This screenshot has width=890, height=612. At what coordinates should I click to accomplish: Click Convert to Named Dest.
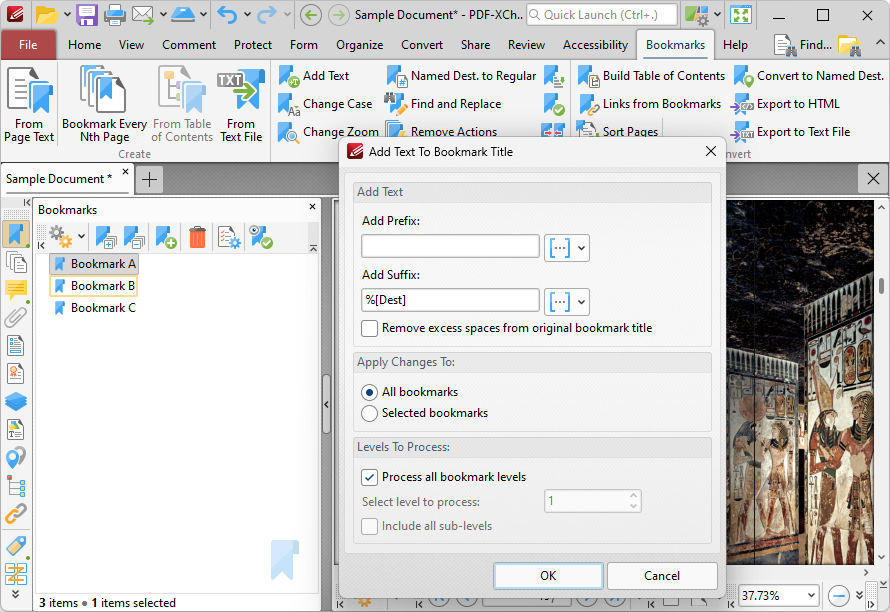[809, 76]
